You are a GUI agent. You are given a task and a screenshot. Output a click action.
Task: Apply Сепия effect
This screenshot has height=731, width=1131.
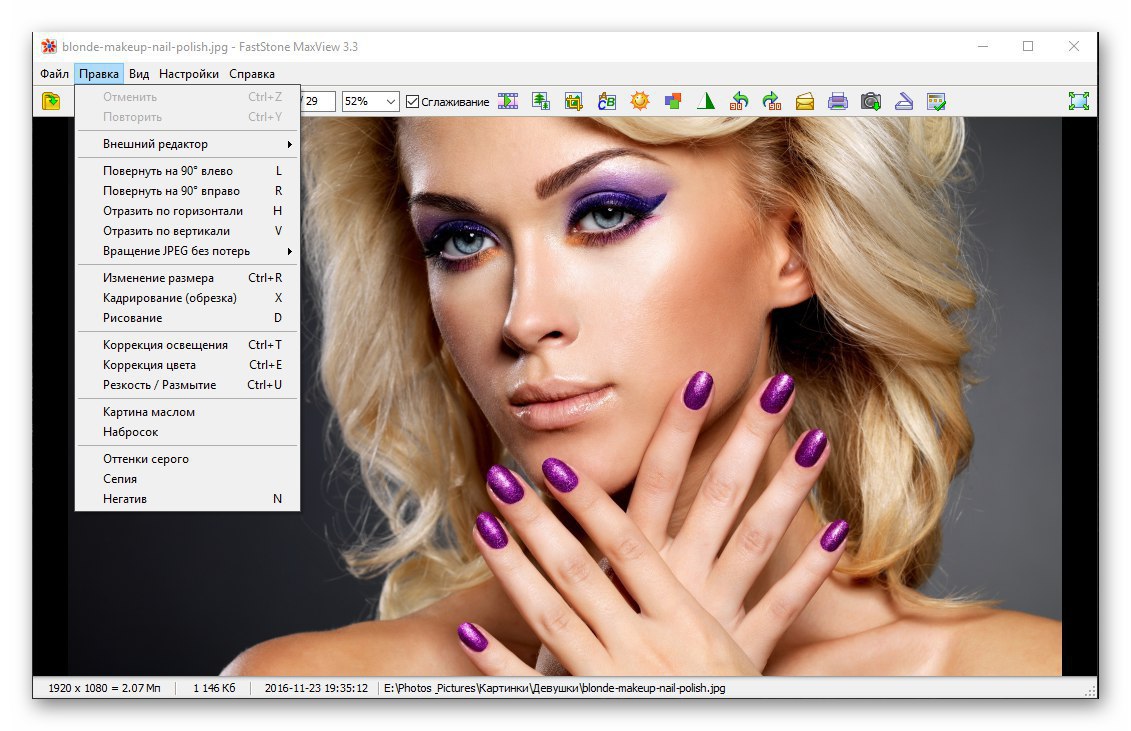tap(188, 479)
